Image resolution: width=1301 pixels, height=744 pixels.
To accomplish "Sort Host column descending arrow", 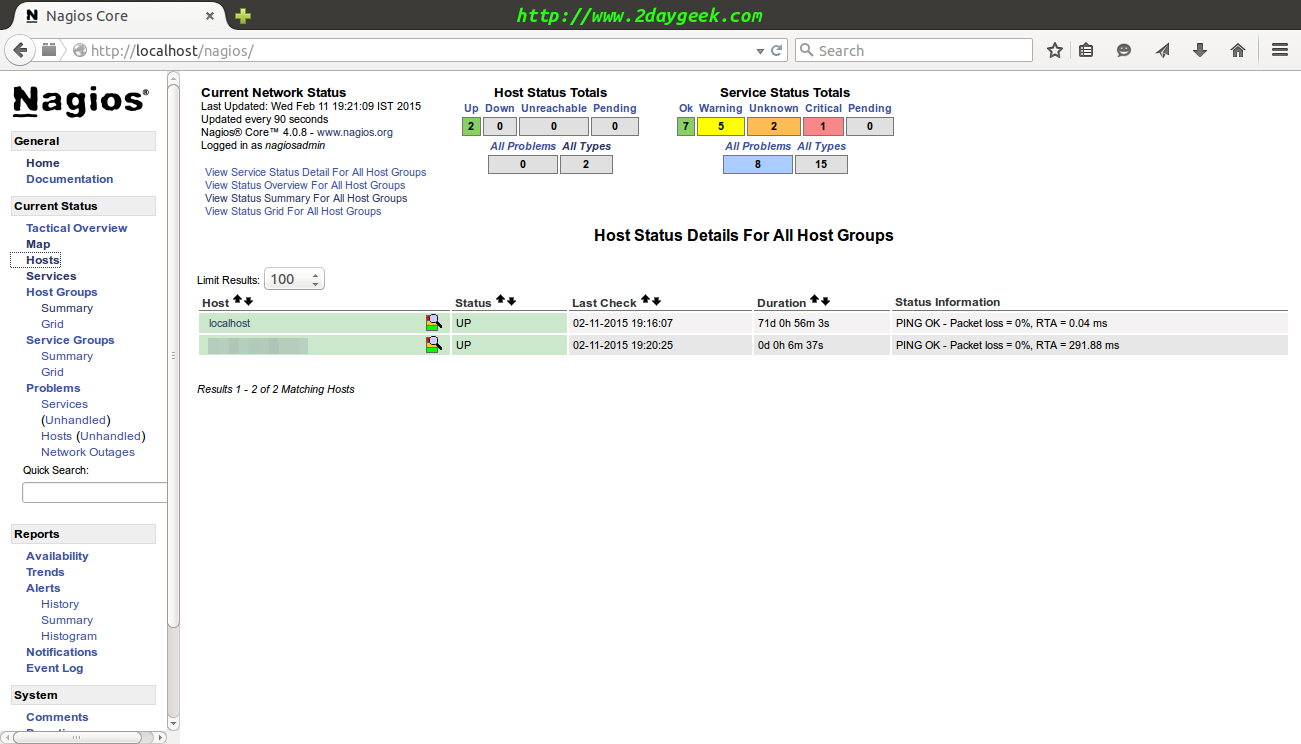I will 248,301.
